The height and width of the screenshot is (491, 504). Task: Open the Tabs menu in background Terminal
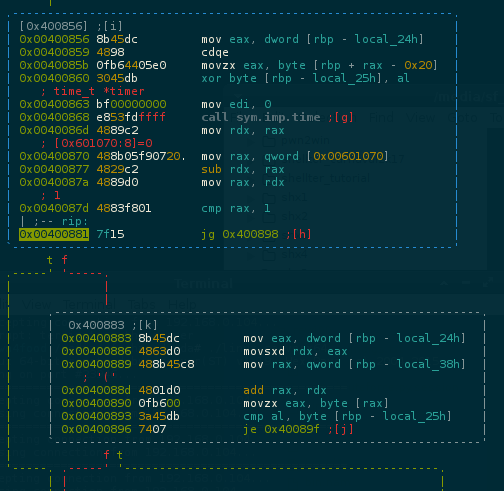point(142,304)
